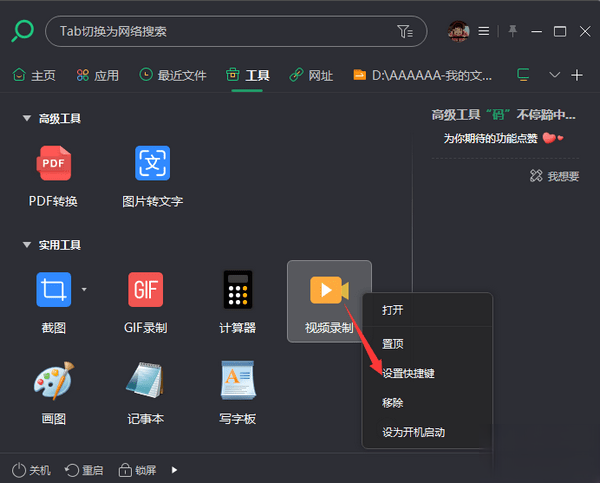Open the search filter icon

pos(404,31)
